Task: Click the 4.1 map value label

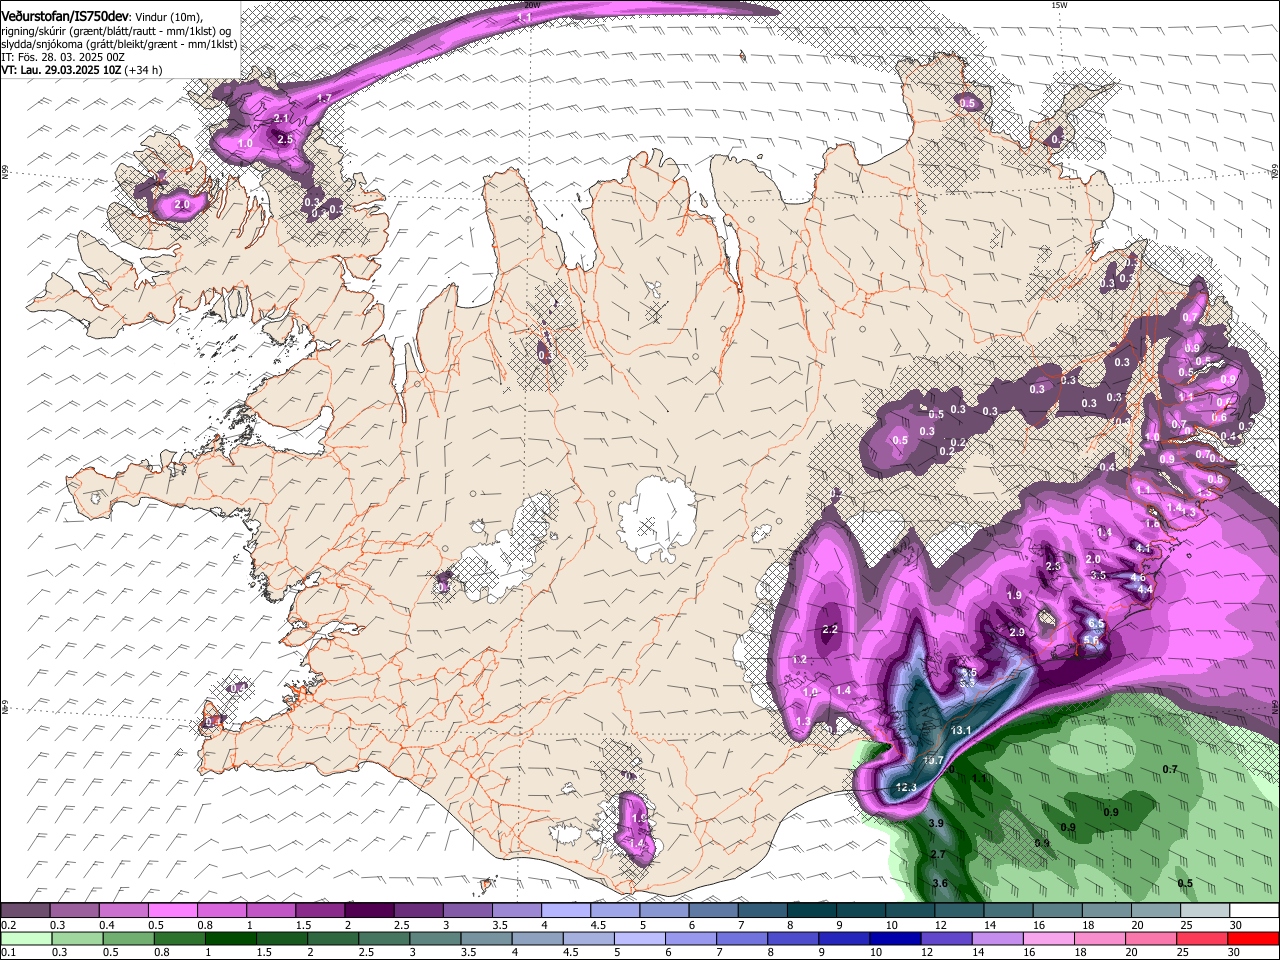Action: 1144,548
